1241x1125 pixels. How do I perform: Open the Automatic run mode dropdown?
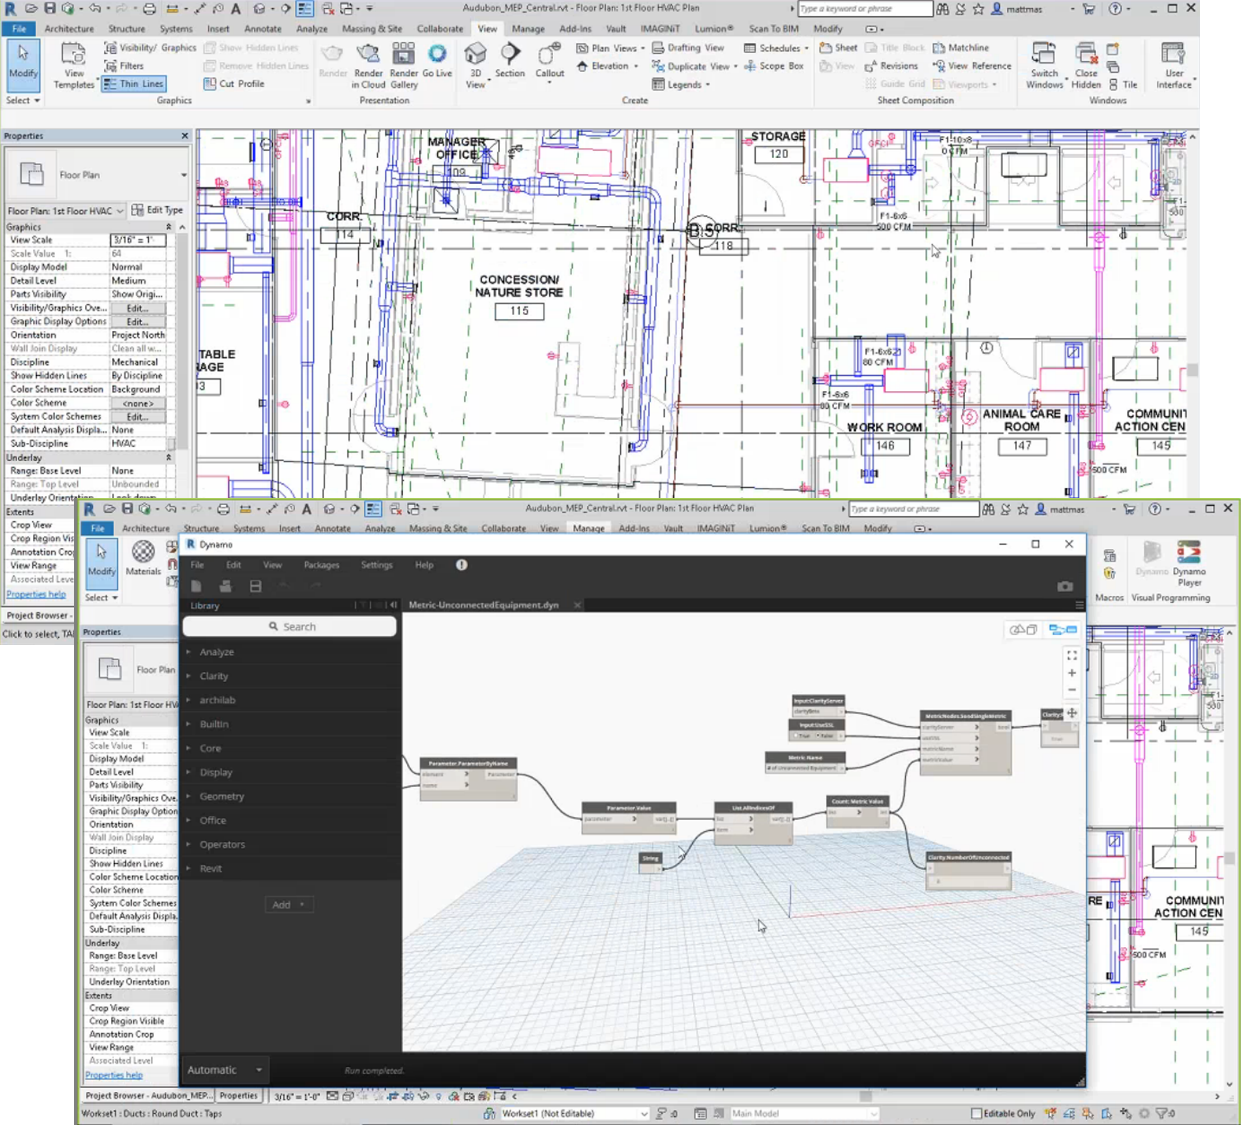tap(225, 1070)
